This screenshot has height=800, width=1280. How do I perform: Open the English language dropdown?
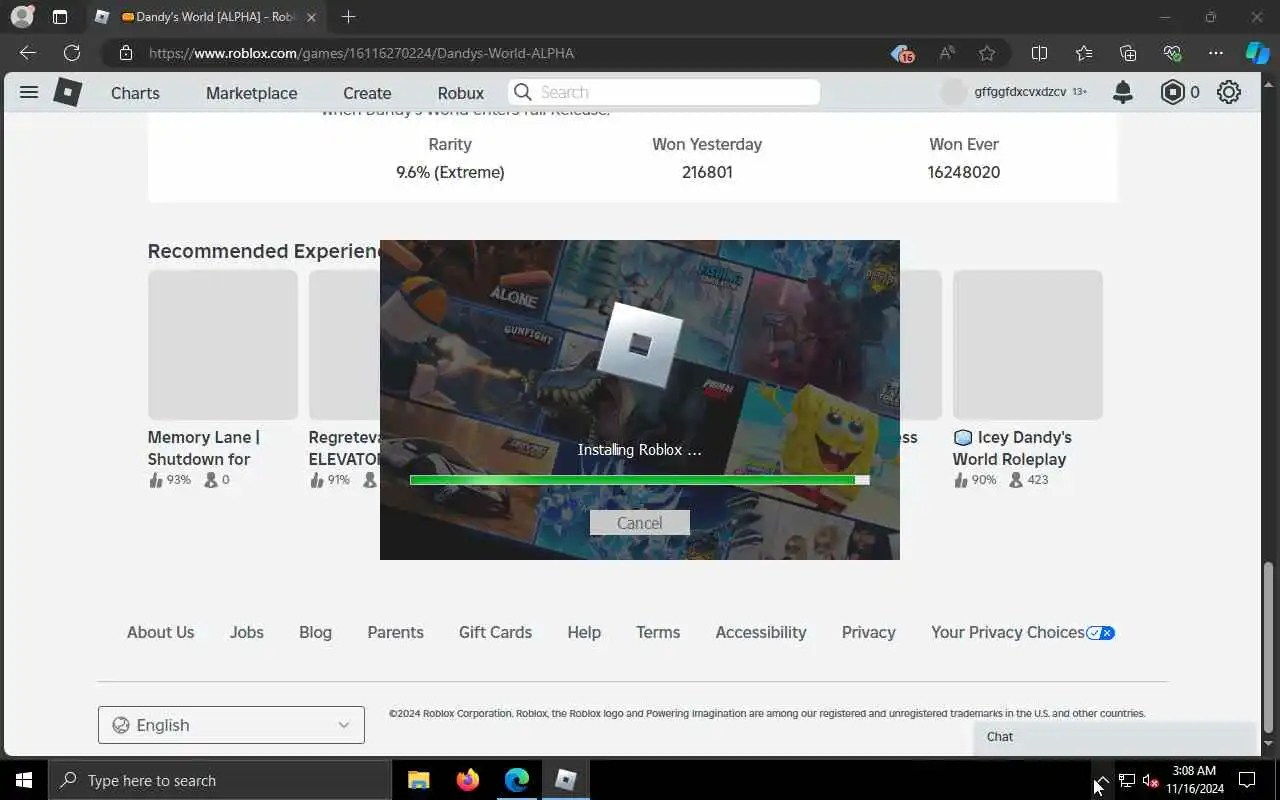(x=231, y=725)
